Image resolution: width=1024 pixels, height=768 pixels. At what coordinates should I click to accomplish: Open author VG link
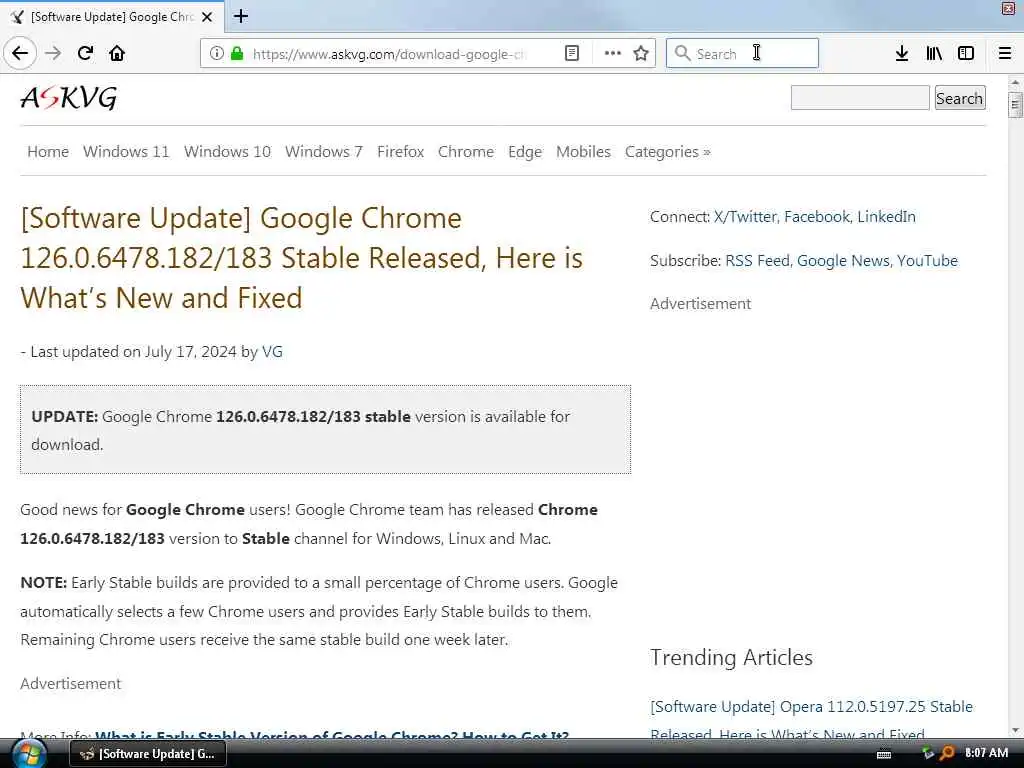[272, 352]
